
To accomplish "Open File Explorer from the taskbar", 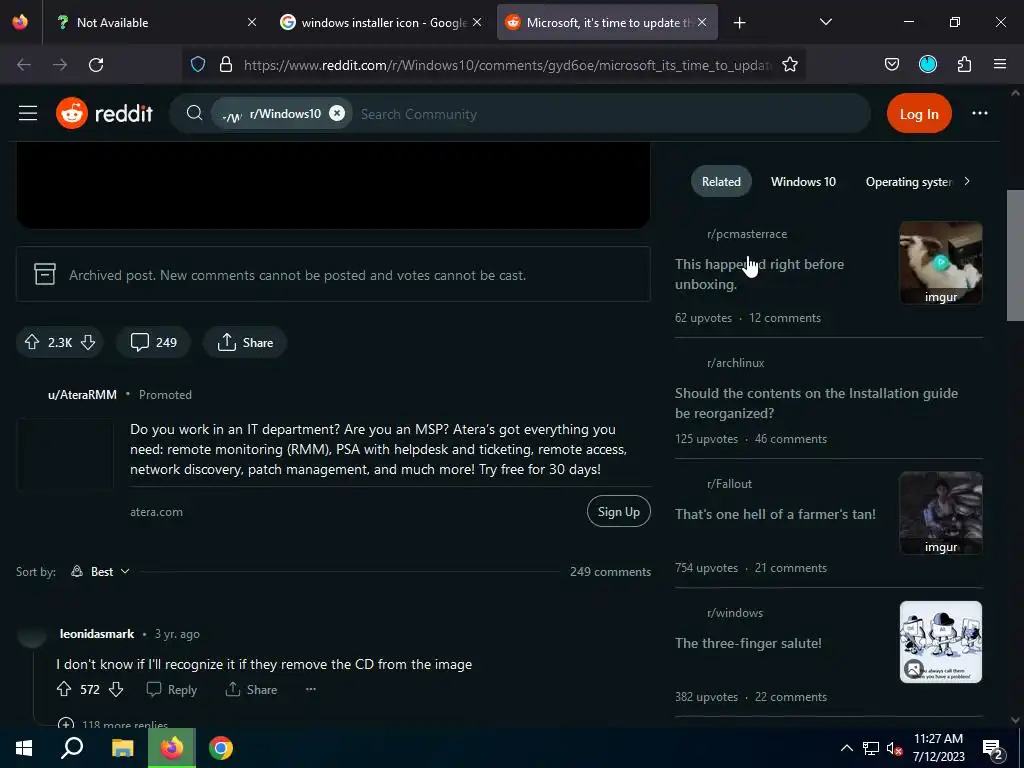I will pyautogui.click(x=122, y=748).
